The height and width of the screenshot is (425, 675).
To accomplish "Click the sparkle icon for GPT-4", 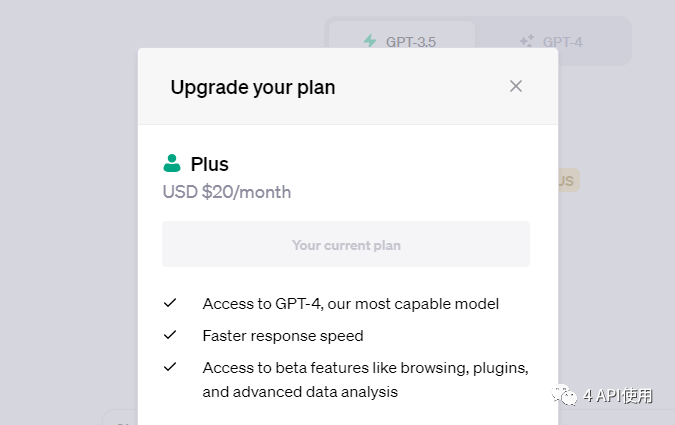I will (527, 41).
